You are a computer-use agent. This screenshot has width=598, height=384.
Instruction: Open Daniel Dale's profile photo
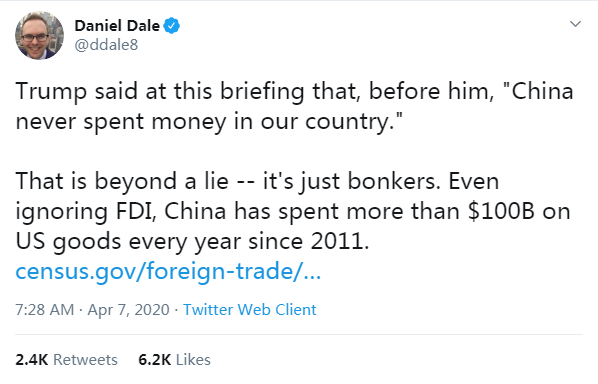click(39, 35)
